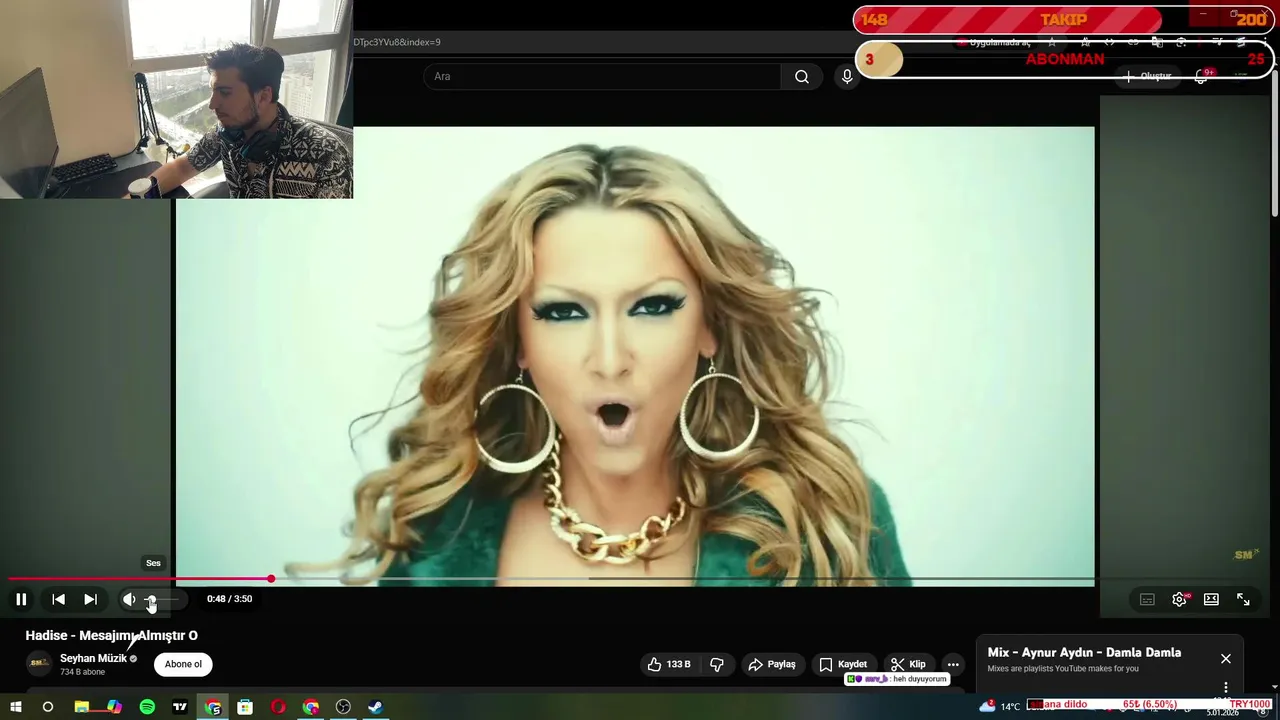
Task: Subscribe with Abone ol button
Action: [183, 664]
